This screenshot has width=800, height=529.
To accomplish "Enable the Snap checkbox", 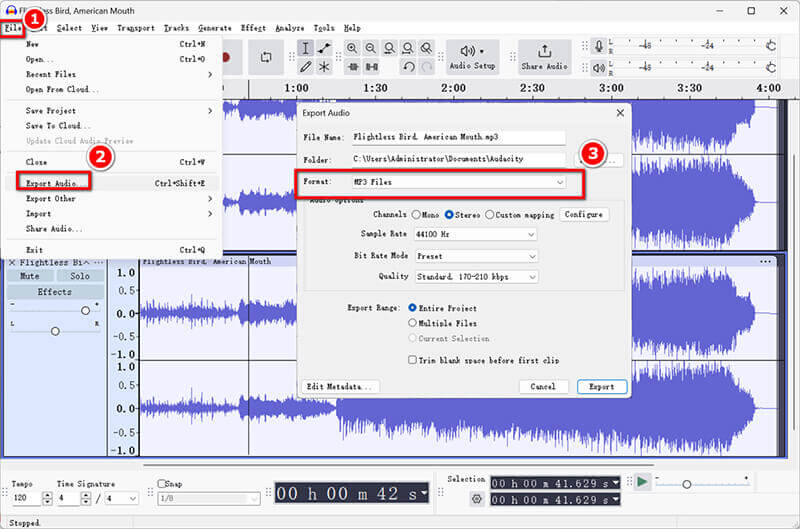I will pyautogui.click(x=162, y=483).
